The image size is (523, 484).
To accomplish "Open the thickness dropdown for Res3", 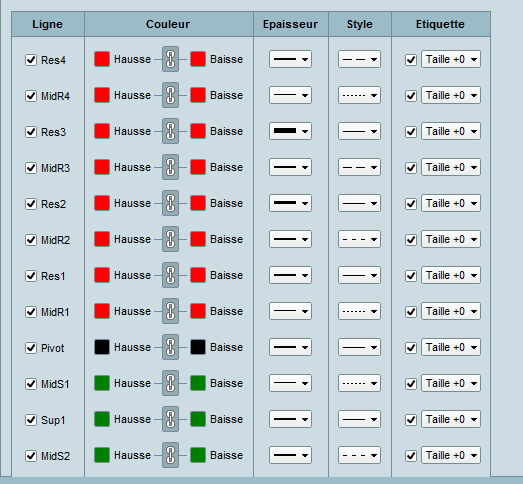I will [x=290, y=131].
